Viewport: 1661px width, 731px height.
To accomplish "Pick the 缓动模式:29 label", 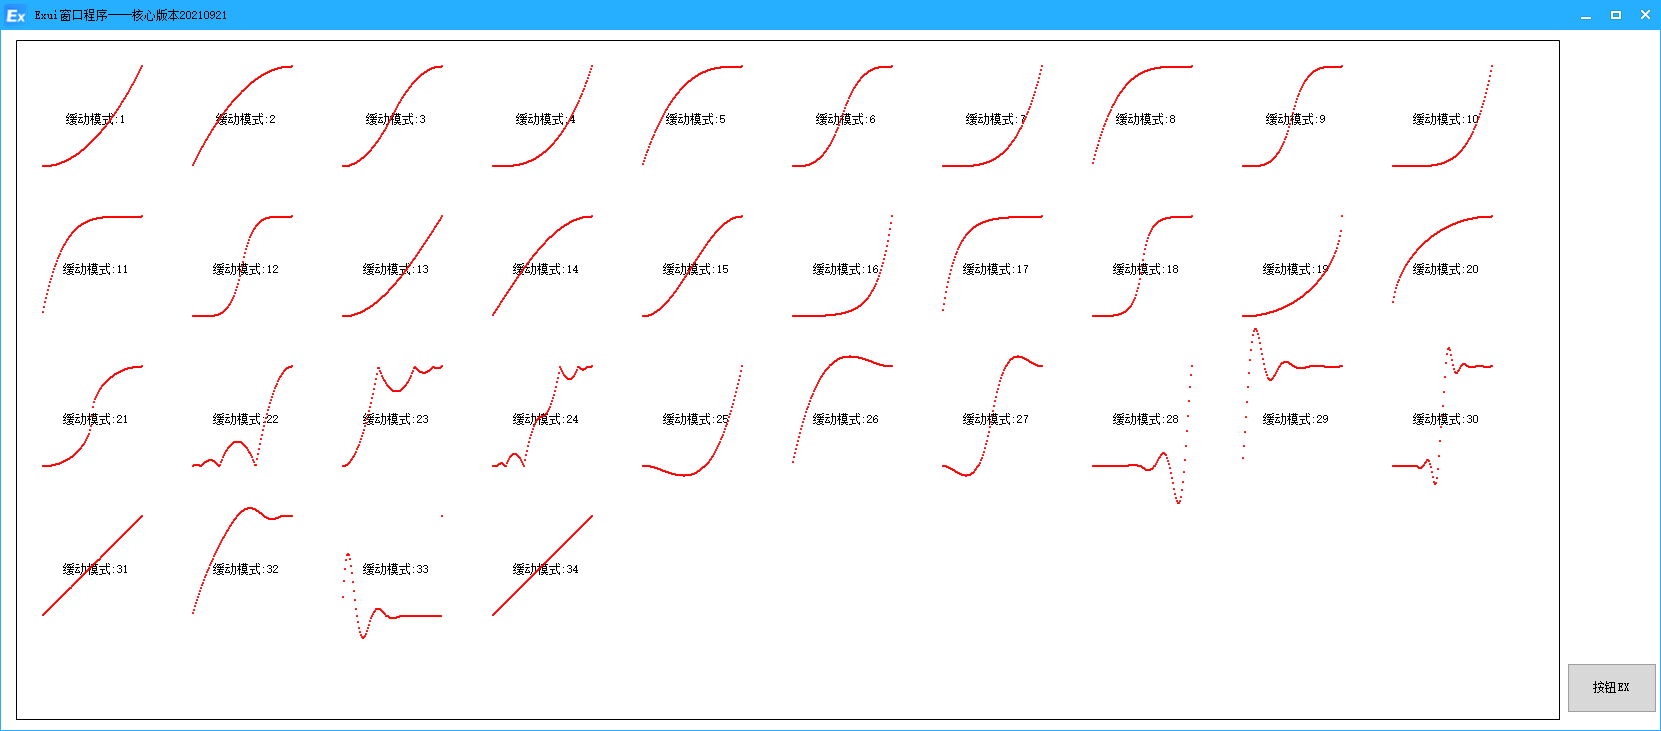I will pos(1296,419).
